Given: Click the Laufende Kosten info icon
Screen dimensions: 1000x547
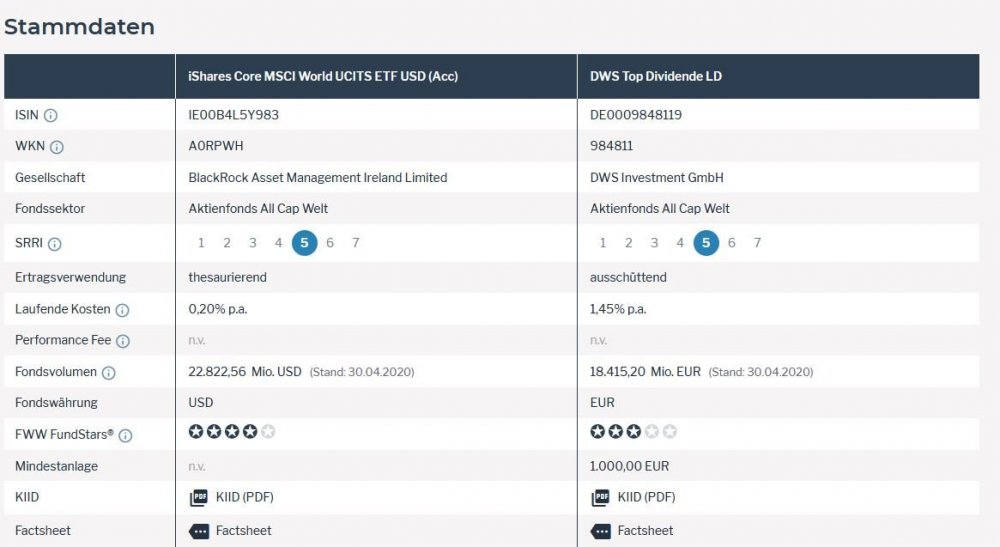Looking at the screenshot, I should [122, 310].
